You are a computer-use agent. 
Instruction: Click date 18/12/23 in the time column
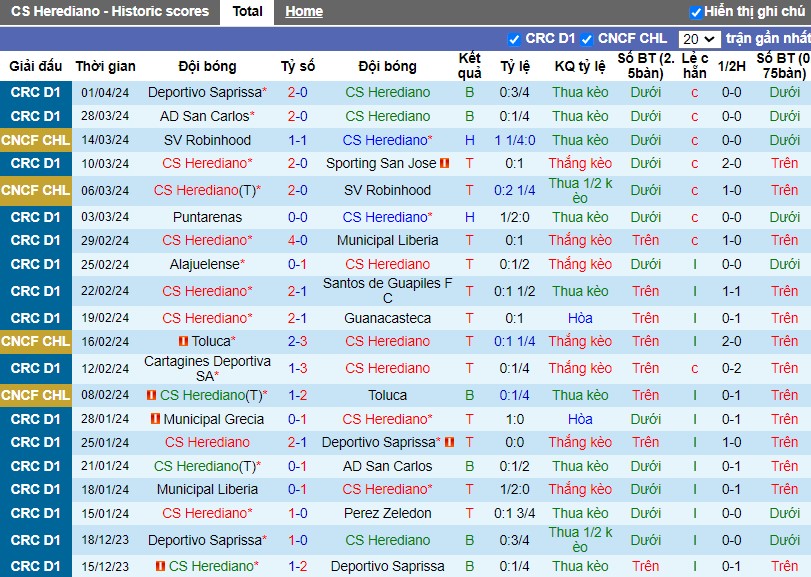point(105,540)
